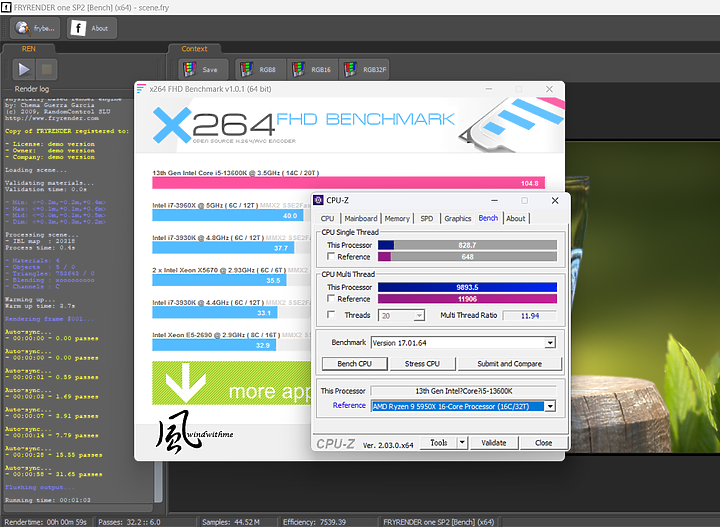Open the Reference processor dropdown
Viewport: 720px width, 527px height.
(463, 406)
